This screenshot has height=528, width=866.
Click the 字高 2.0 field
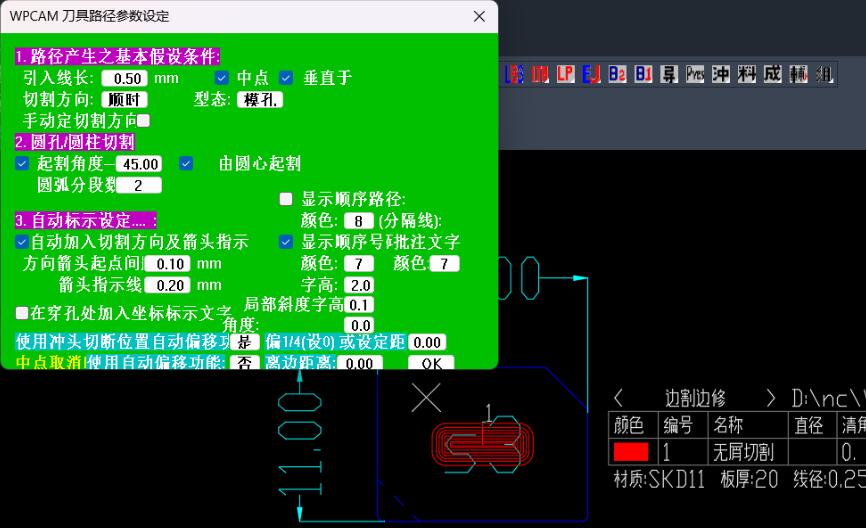[x=359, y=285]
